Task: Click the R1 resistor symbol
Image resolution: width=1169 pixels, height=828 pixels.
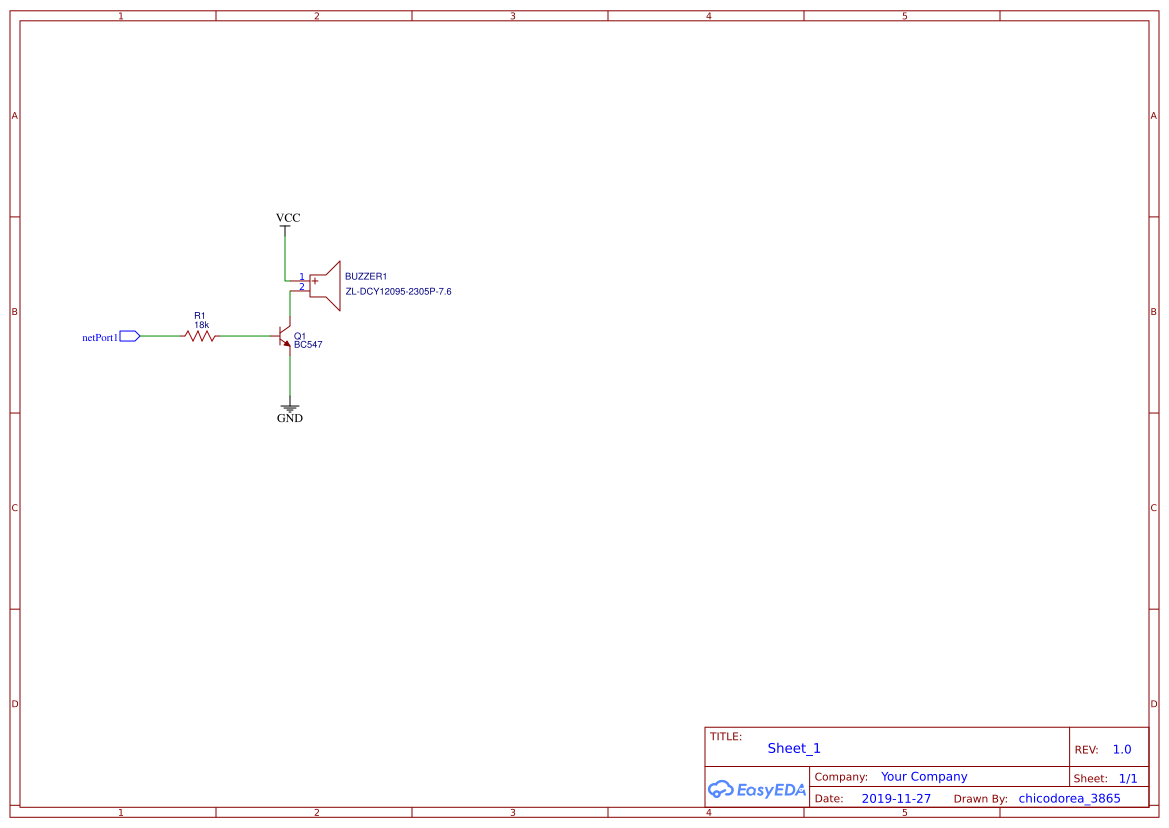Action: pos(200,336)
